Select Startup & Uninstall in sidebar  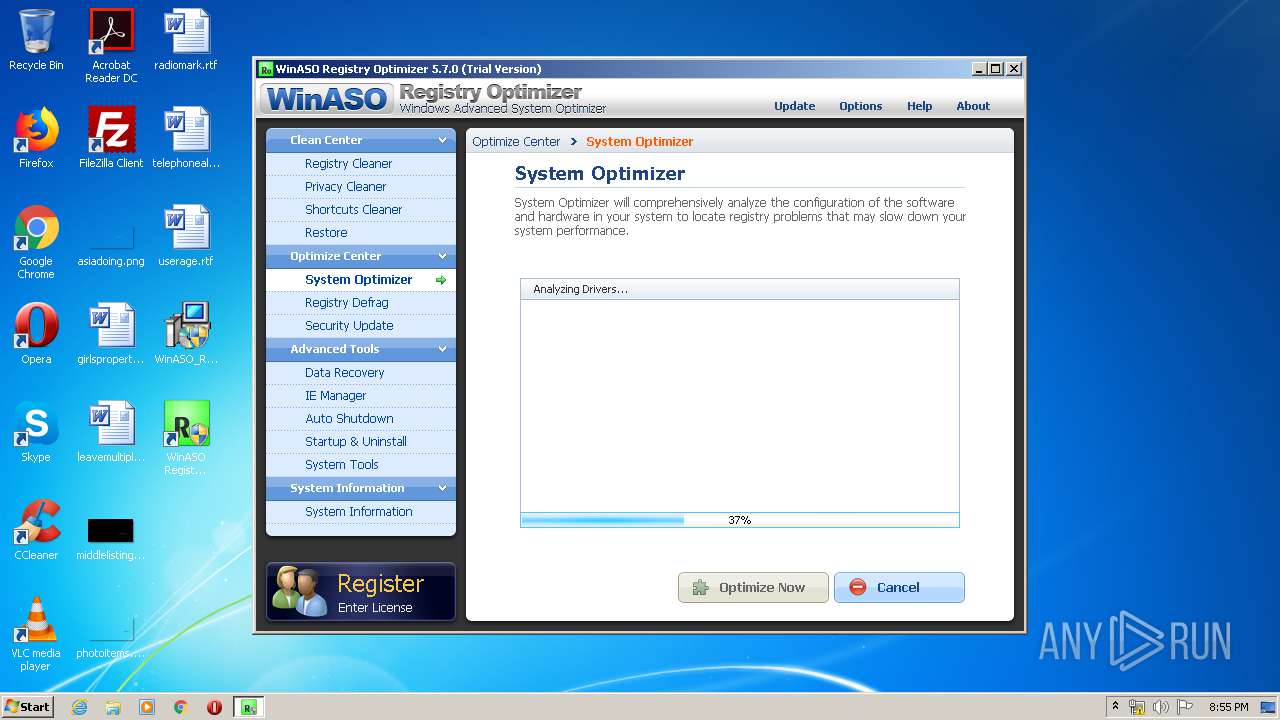pos(360,442)
